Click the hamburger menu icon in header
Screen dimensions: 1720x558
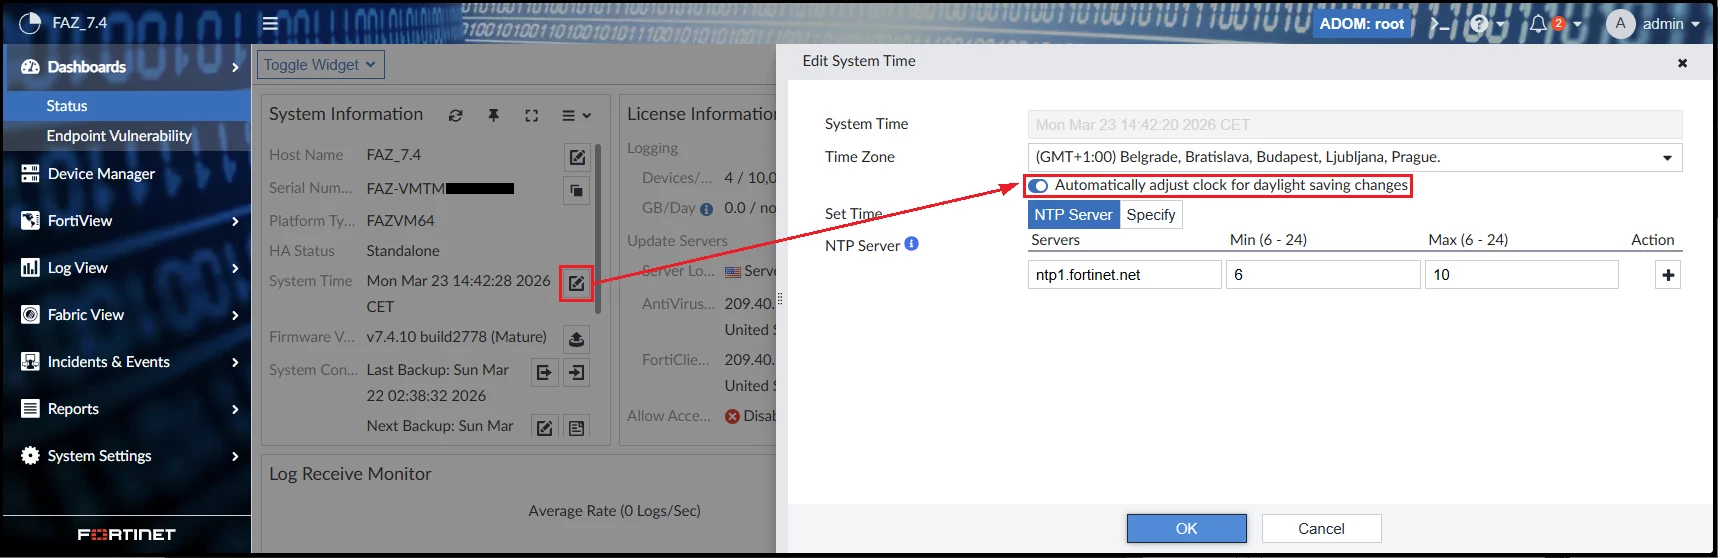coord(270,24)
